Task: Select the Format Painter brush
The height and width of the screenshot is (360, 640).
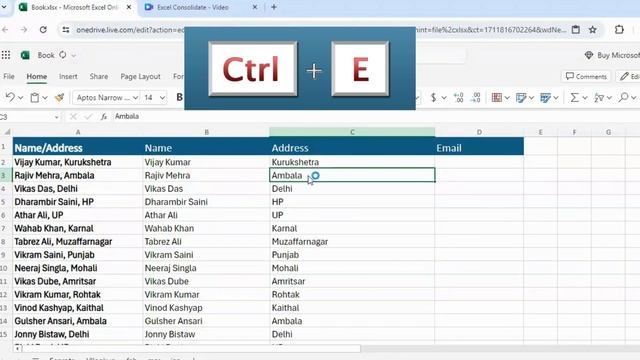Action: click(x=60, y=98)
